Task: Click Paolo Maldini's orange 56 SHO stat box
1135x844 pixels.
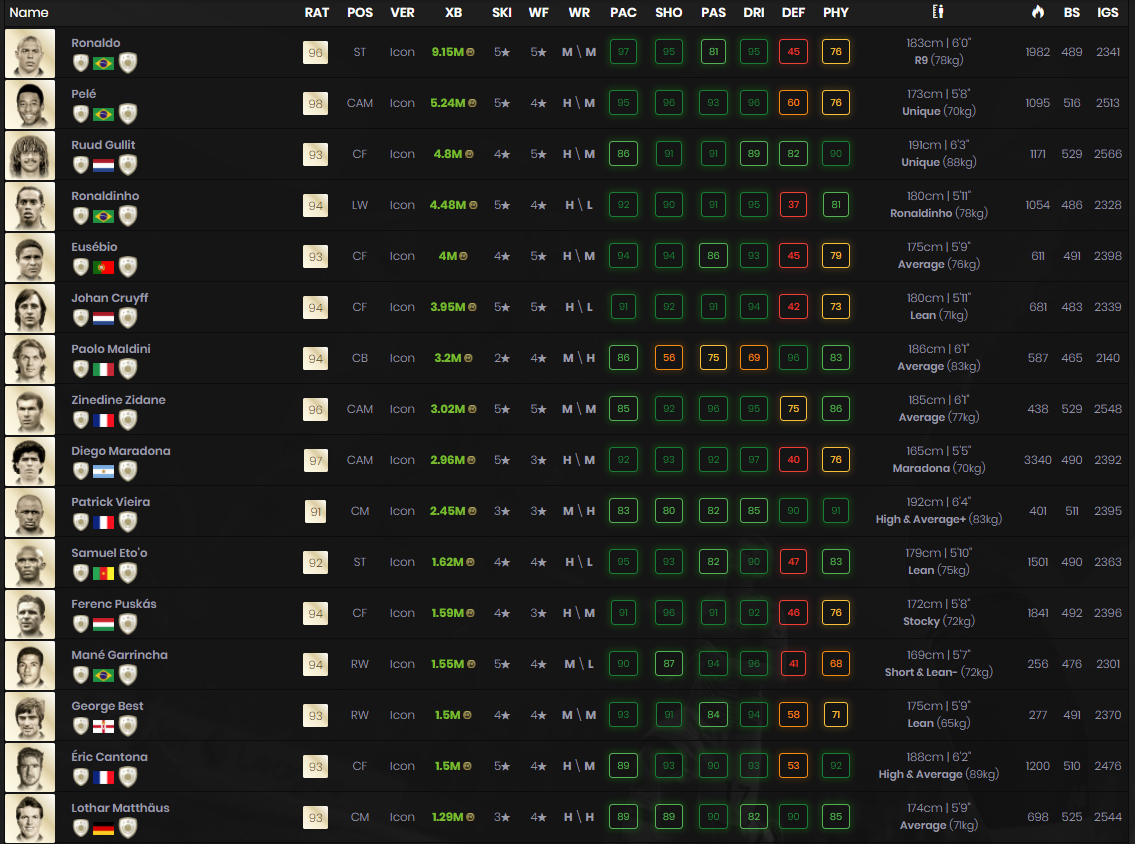Action: (x=669, y=358)
